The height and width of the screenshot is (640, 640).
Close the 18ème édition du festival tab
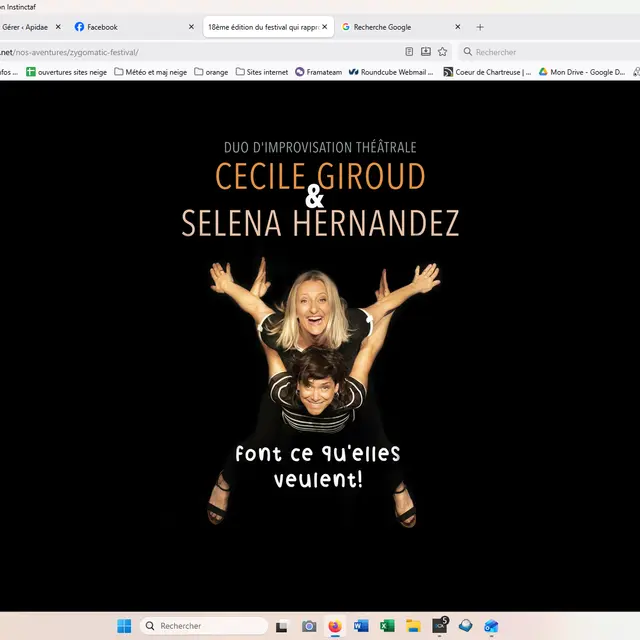[324, 27]
